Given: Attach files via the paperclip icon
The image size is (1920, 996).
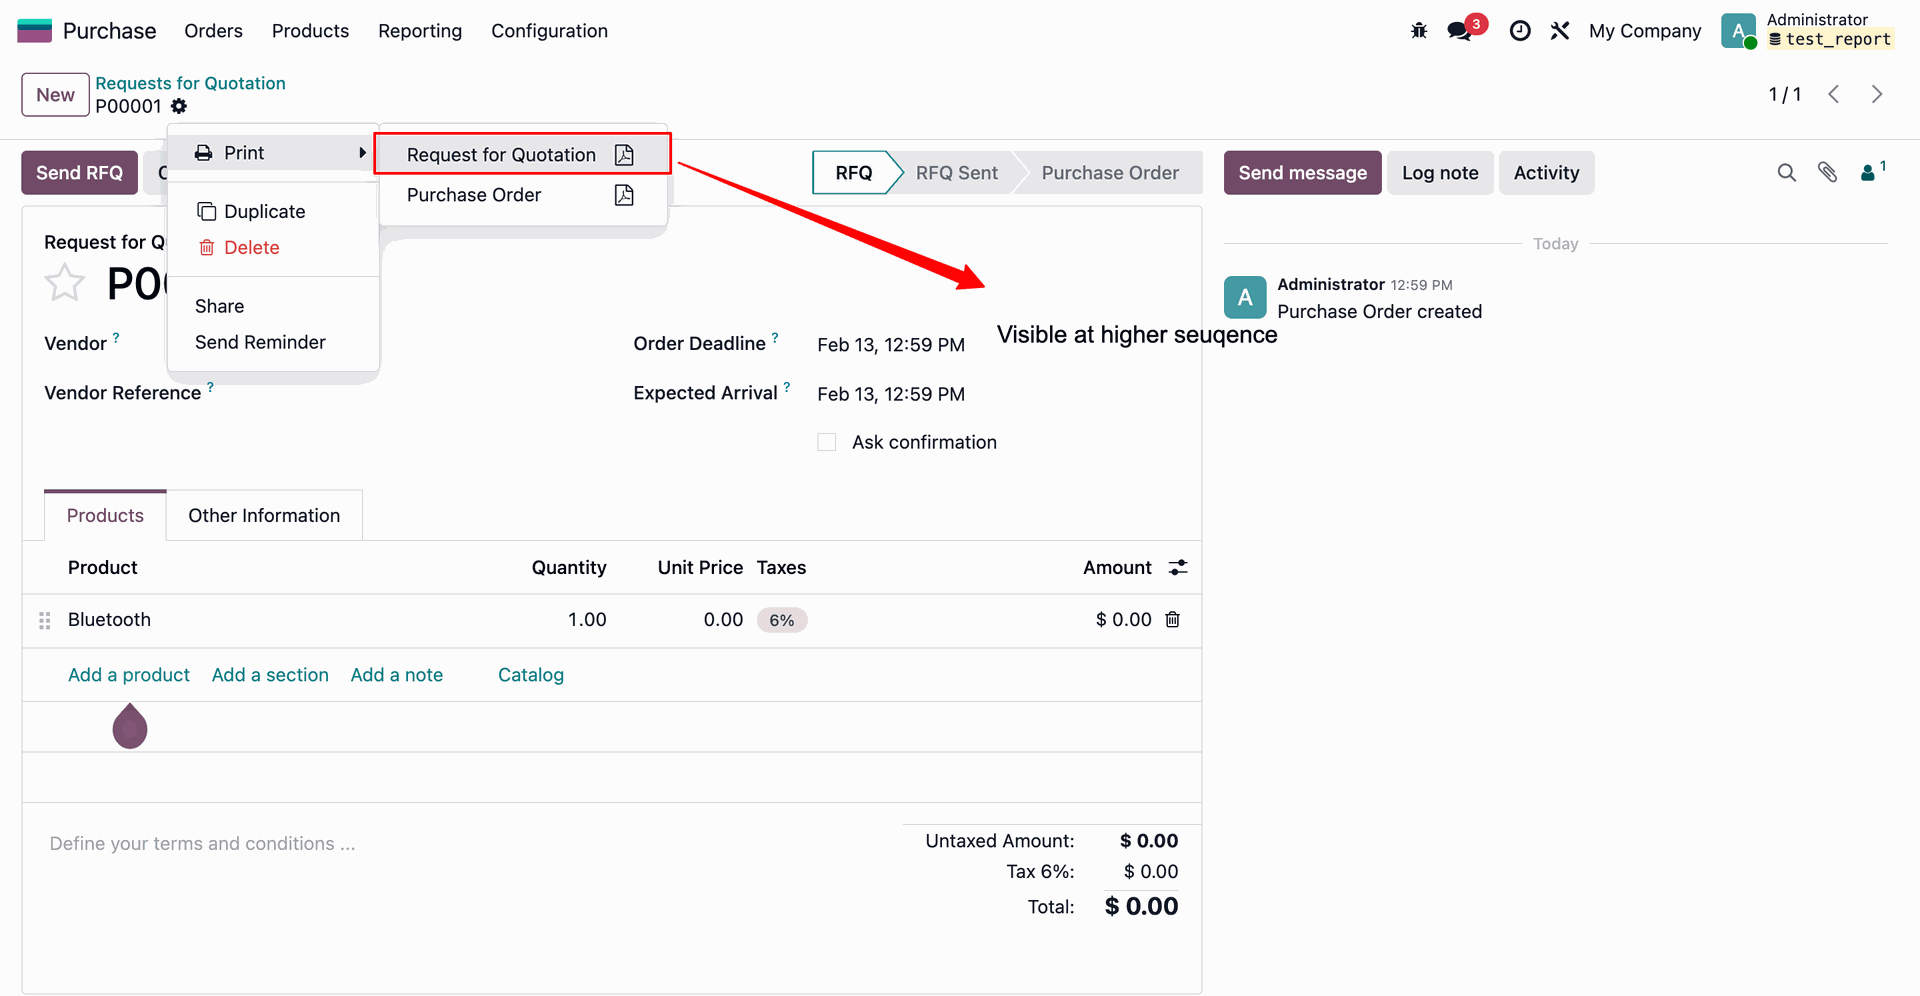Looking at the screenshot, I should tap(1827, 173).
